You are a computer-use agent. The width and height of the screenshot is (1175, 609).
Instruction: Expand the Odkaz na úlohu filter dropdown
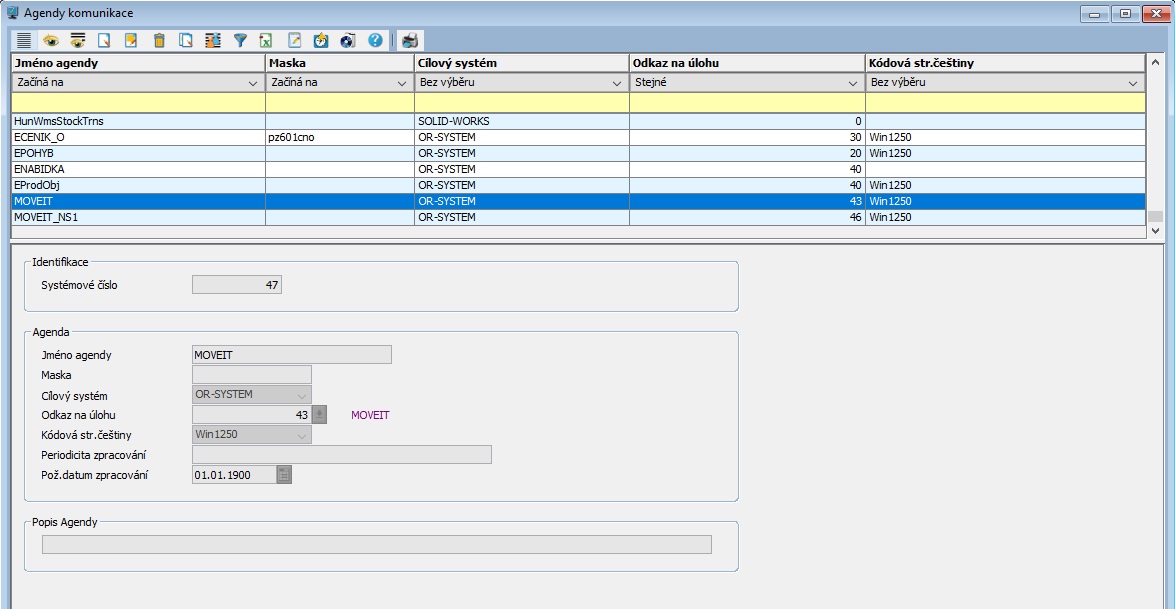(x=853, y=83)
